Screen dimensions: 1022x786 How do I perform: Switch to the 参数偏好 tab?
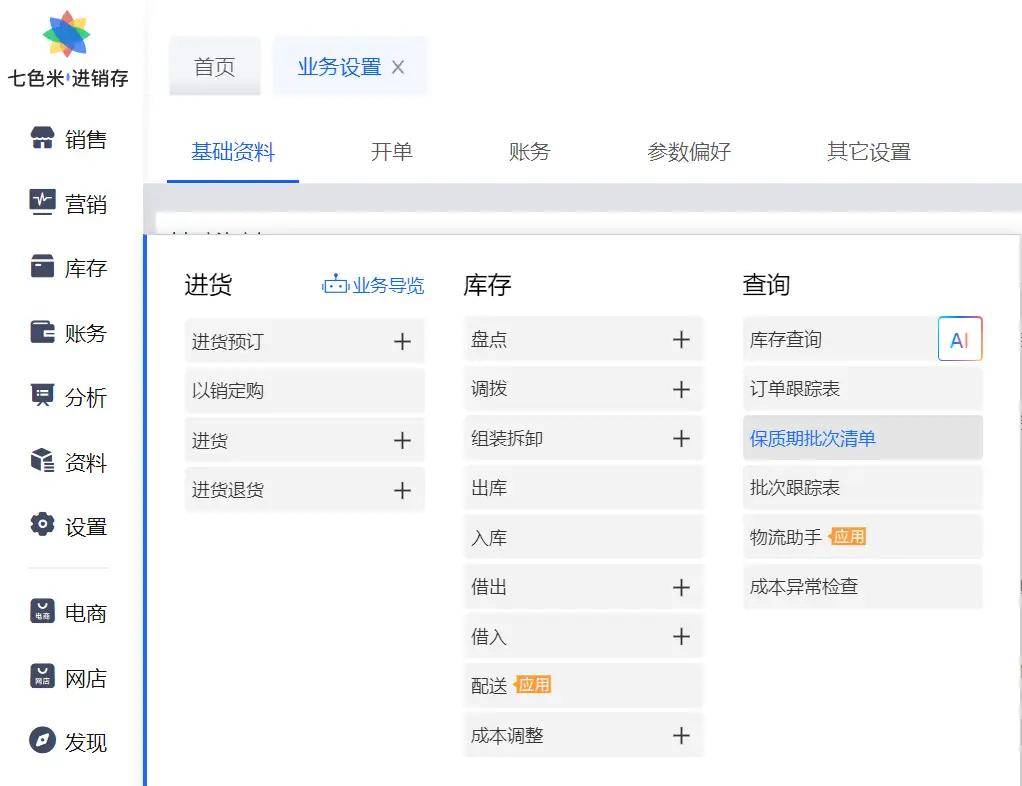(x=688, y=152)
